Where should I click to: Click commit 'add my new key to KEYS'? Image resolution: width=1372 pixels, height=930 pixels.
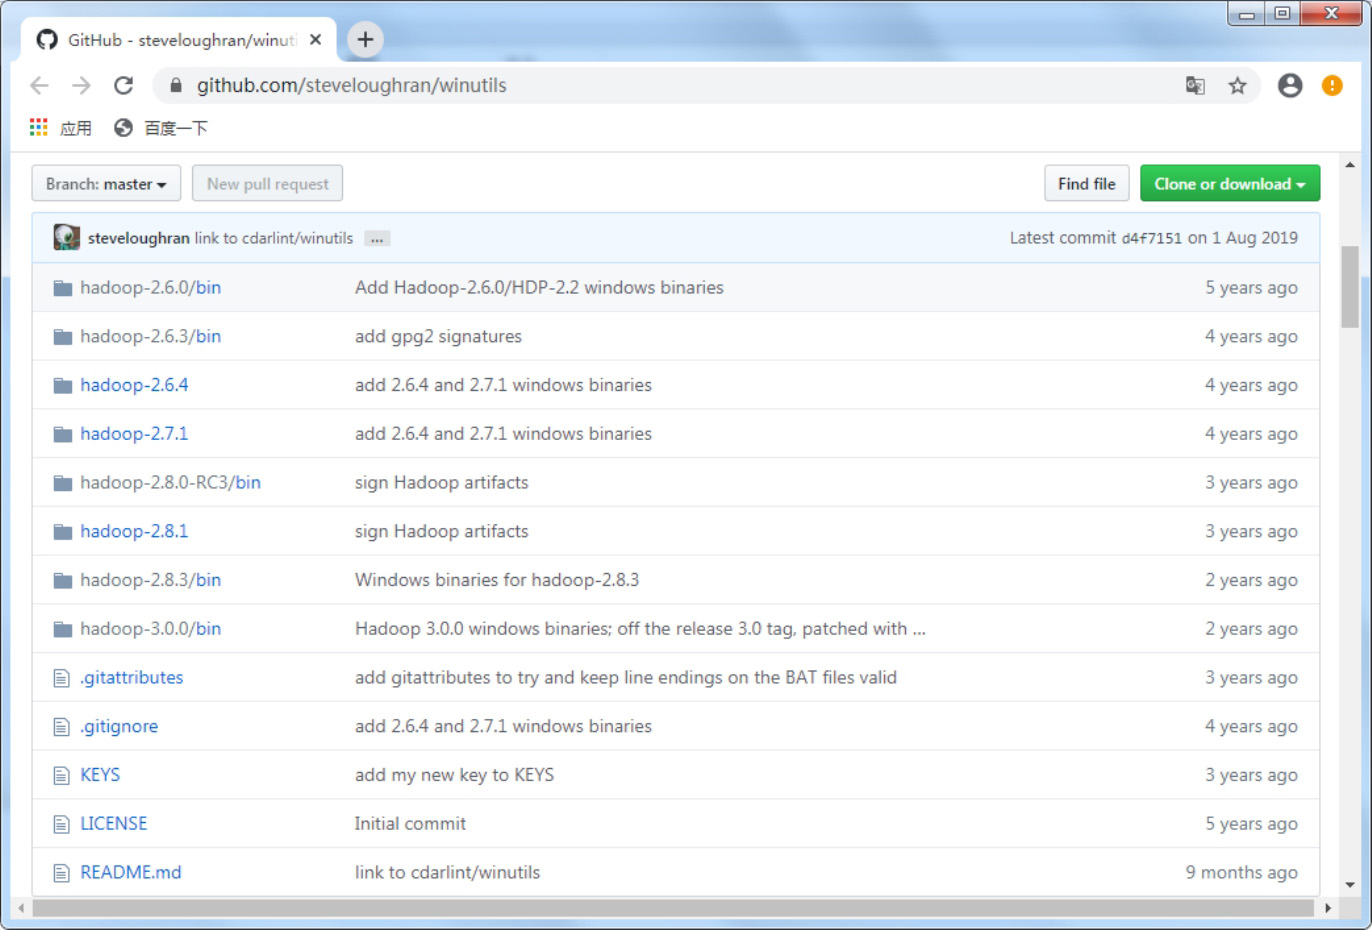tap(454, 775)
